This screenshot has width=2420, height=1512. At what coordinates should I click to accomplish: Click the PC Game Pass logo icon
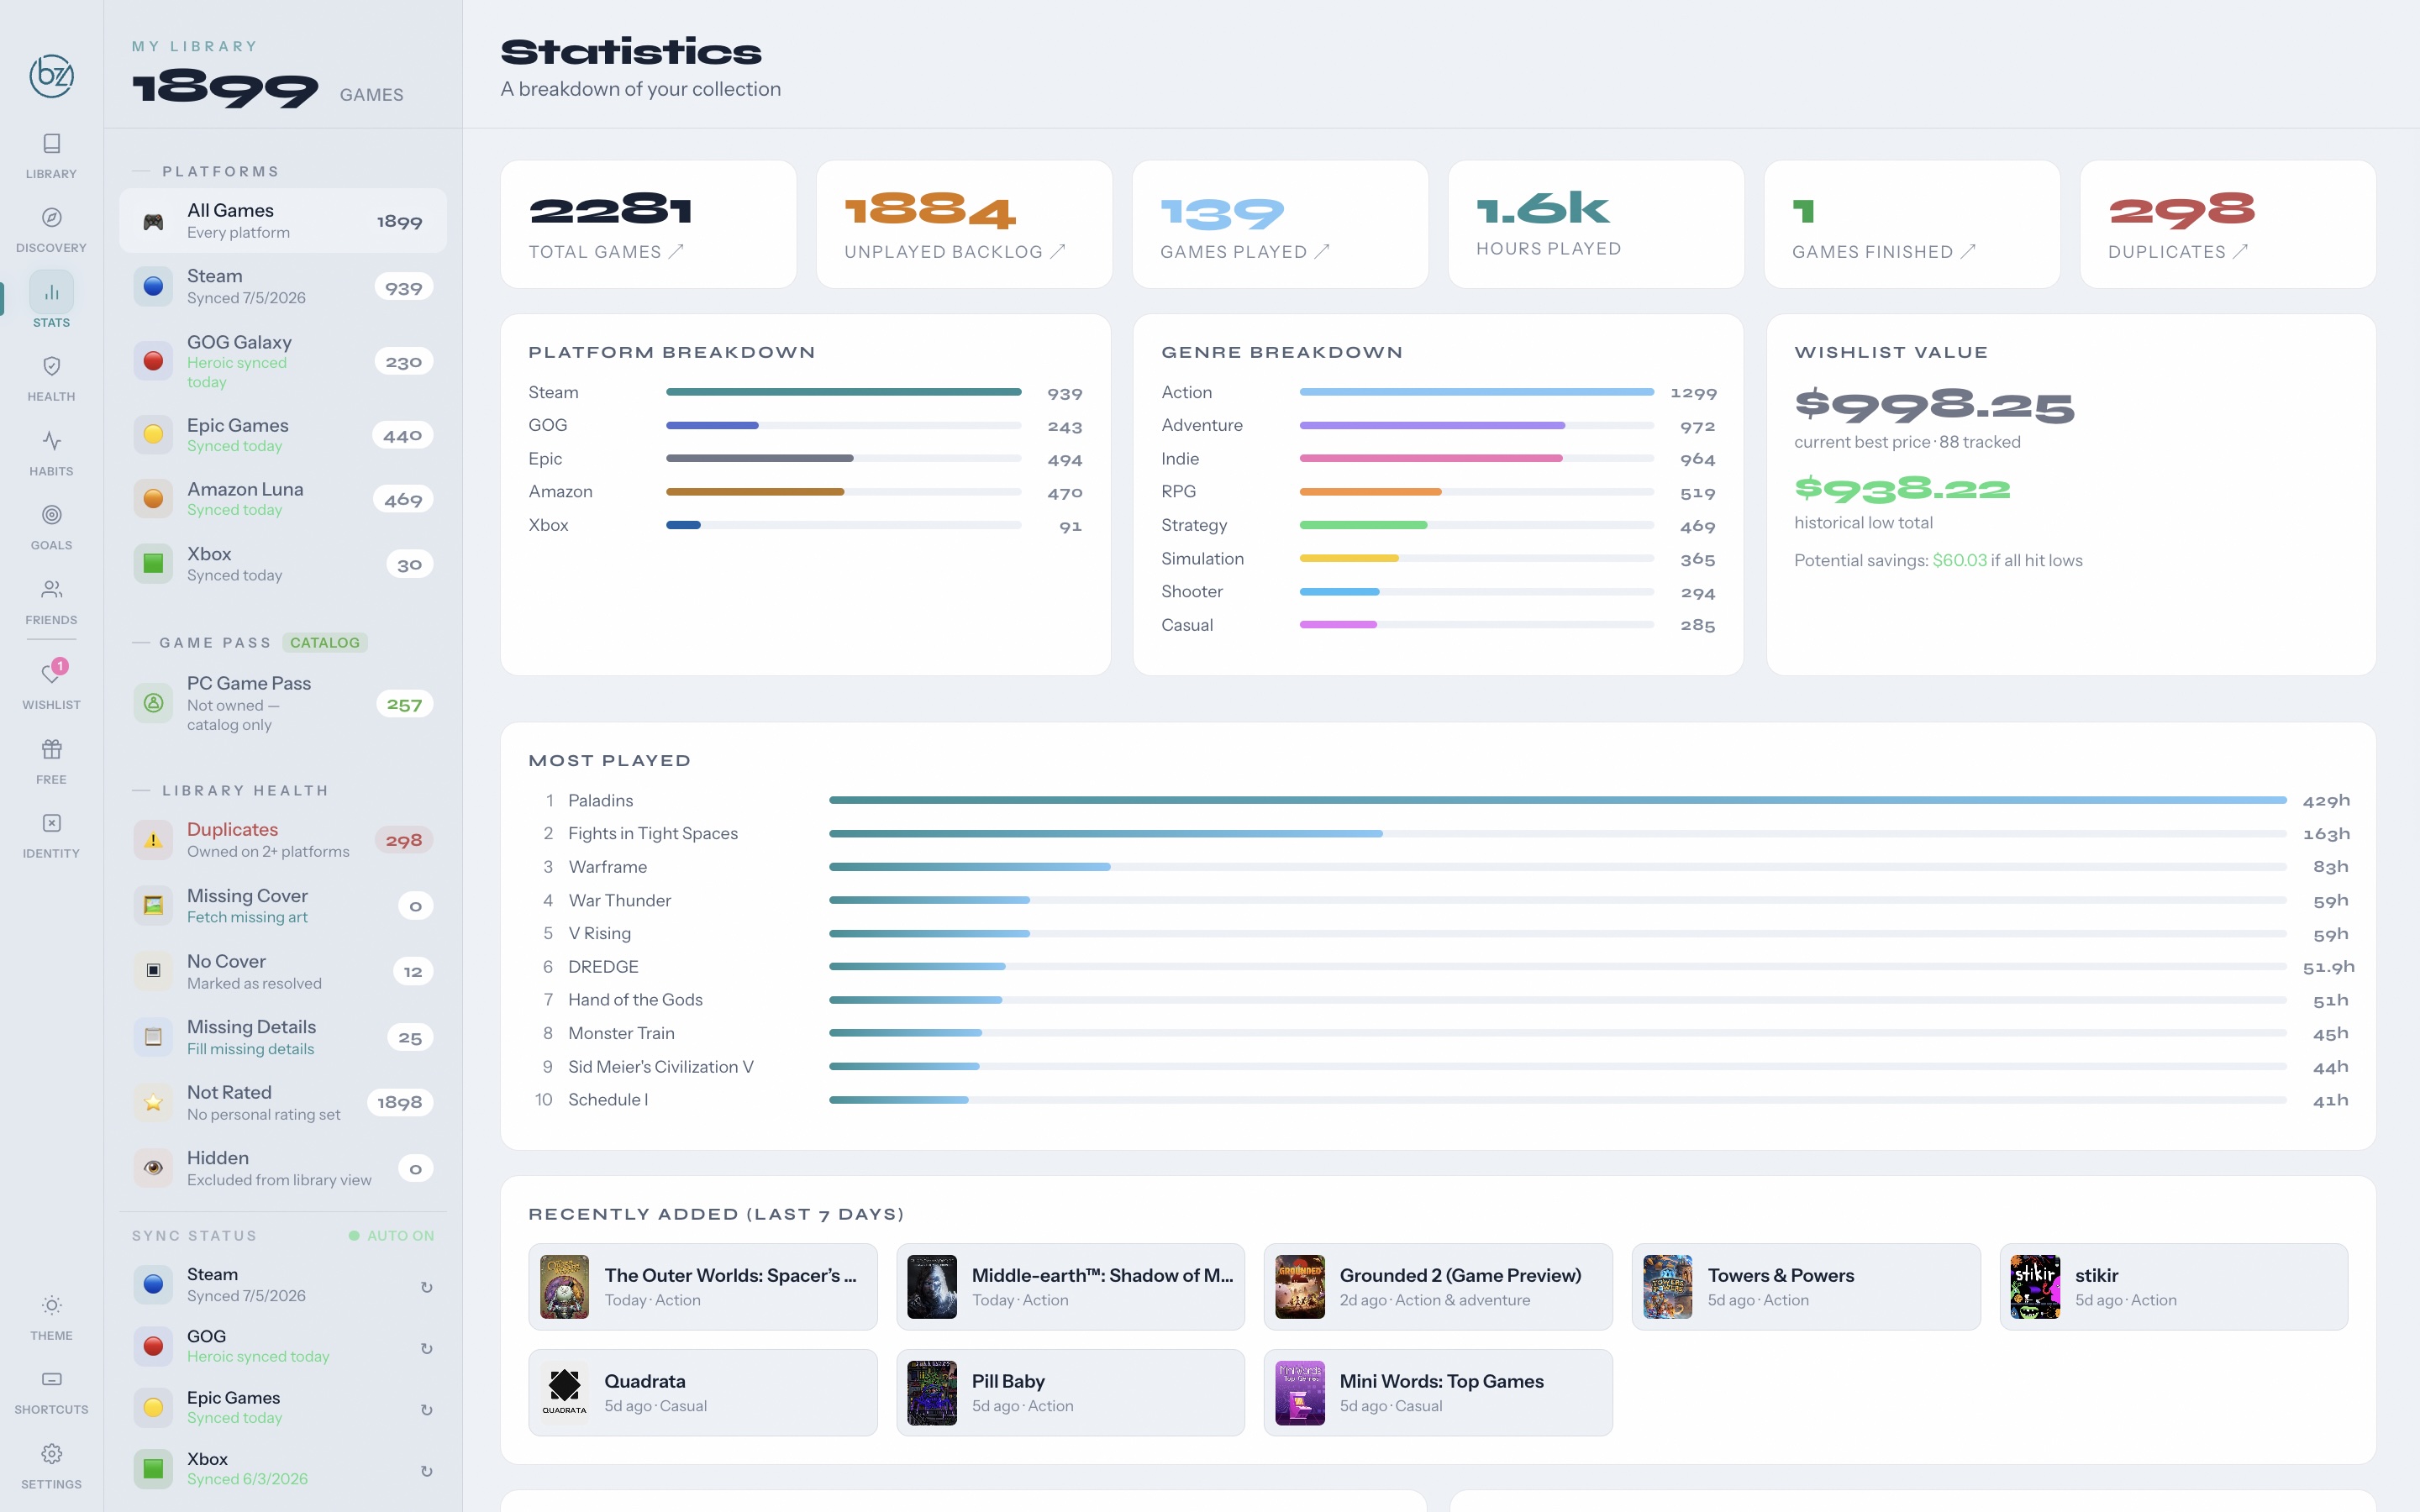pyautogui.click(x=153, y=703)
